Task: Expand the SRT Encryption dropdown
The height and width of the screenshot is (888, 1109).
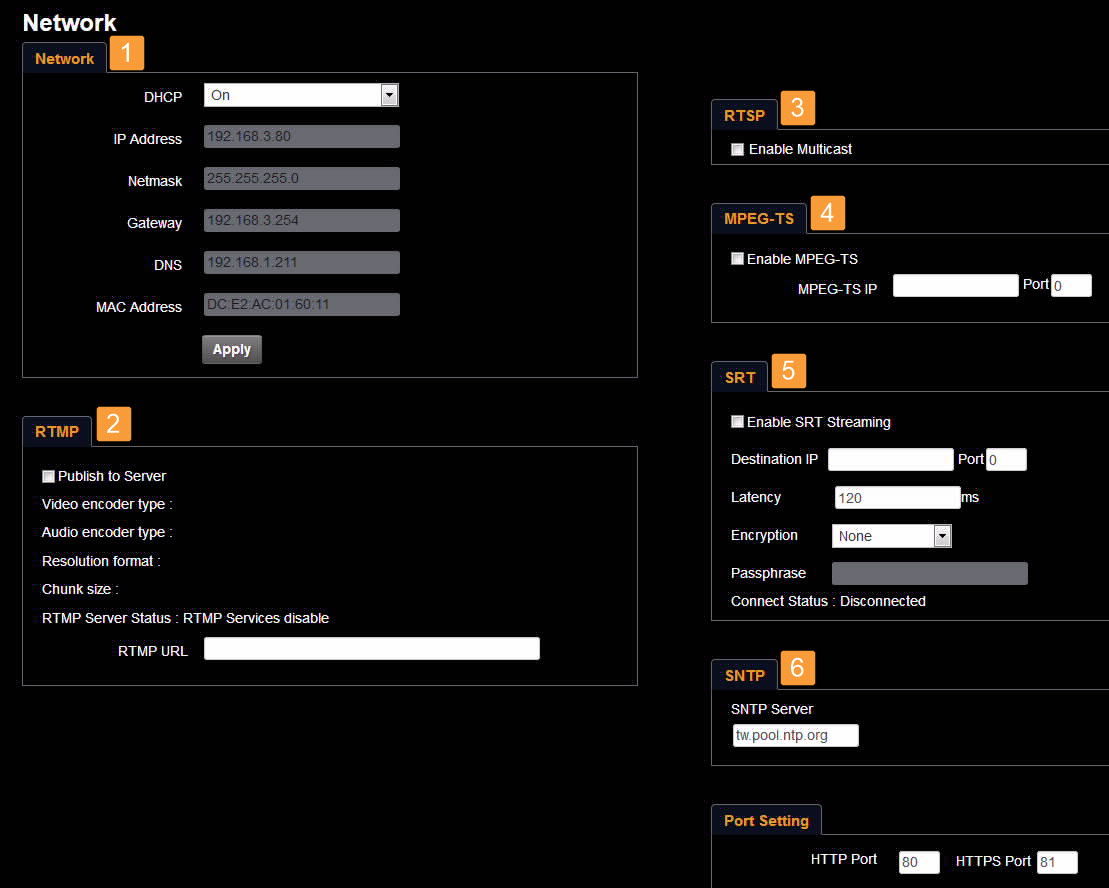Action: point(891,536)
